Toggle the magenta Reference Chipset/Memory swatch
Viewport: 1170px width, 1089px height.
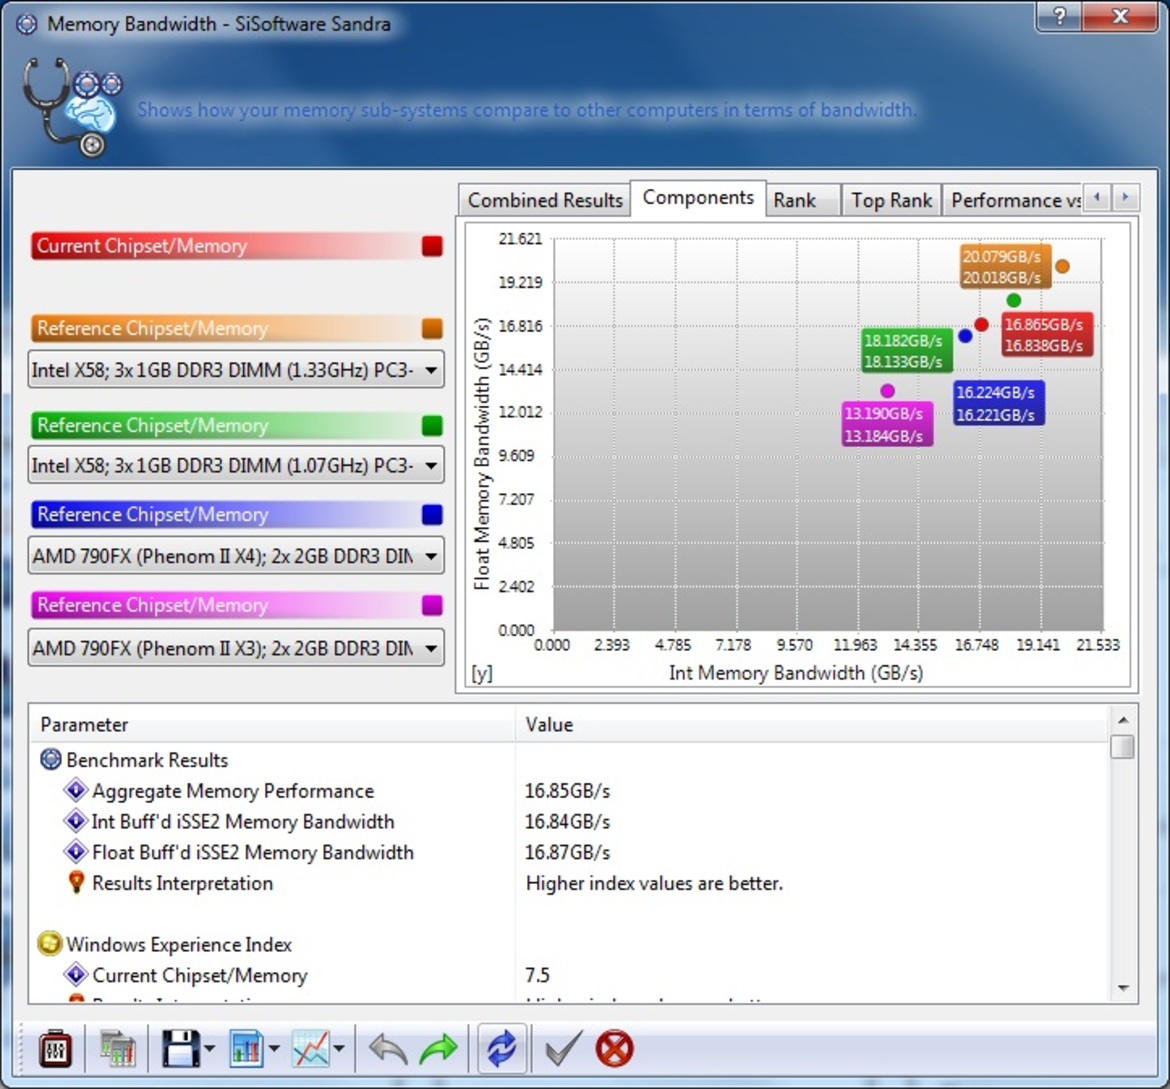pyautogui.click(x=432, y=605)
